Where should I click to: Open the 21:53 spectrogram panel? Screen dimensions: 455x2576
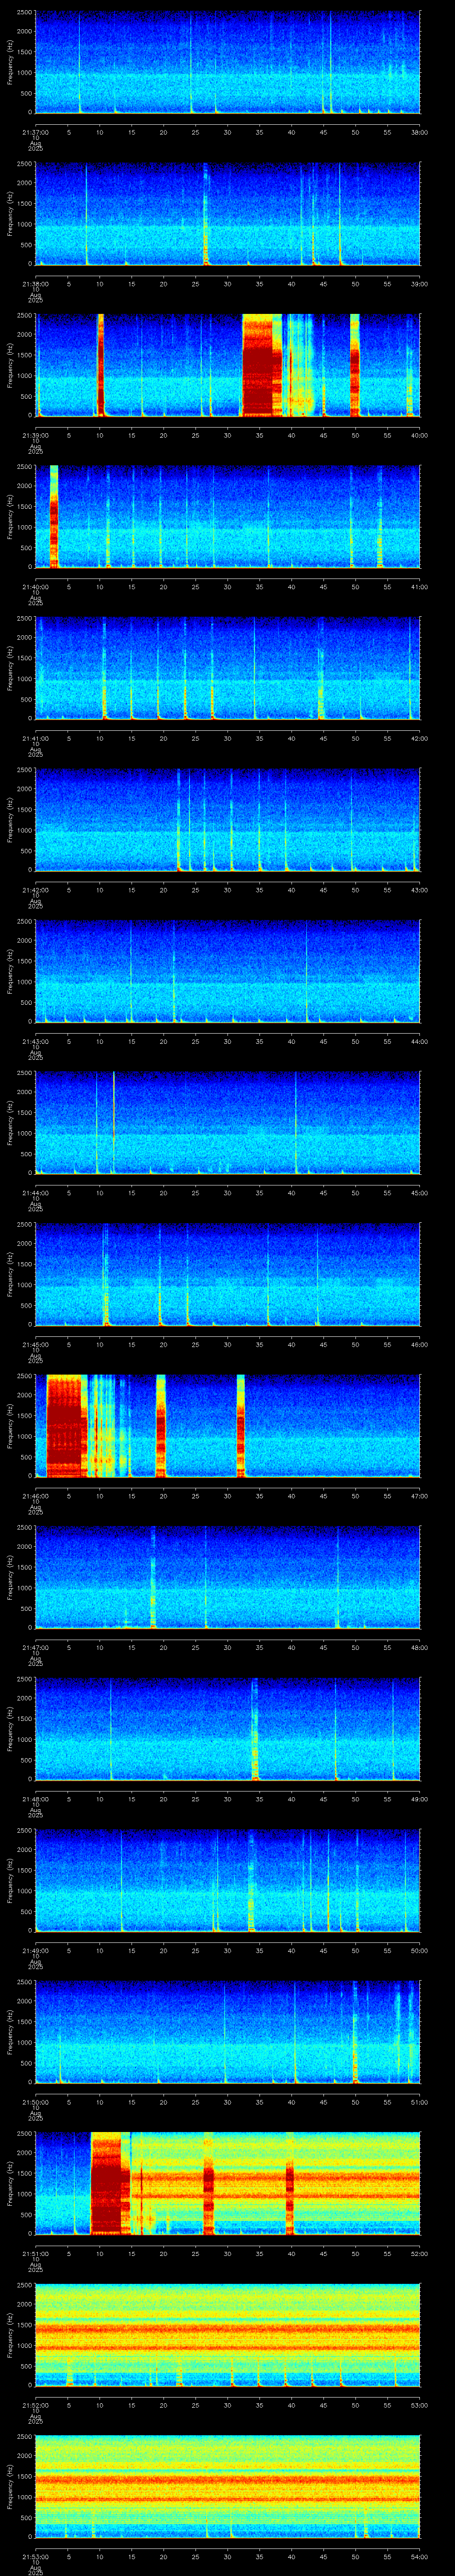[x=227, y=2487]
